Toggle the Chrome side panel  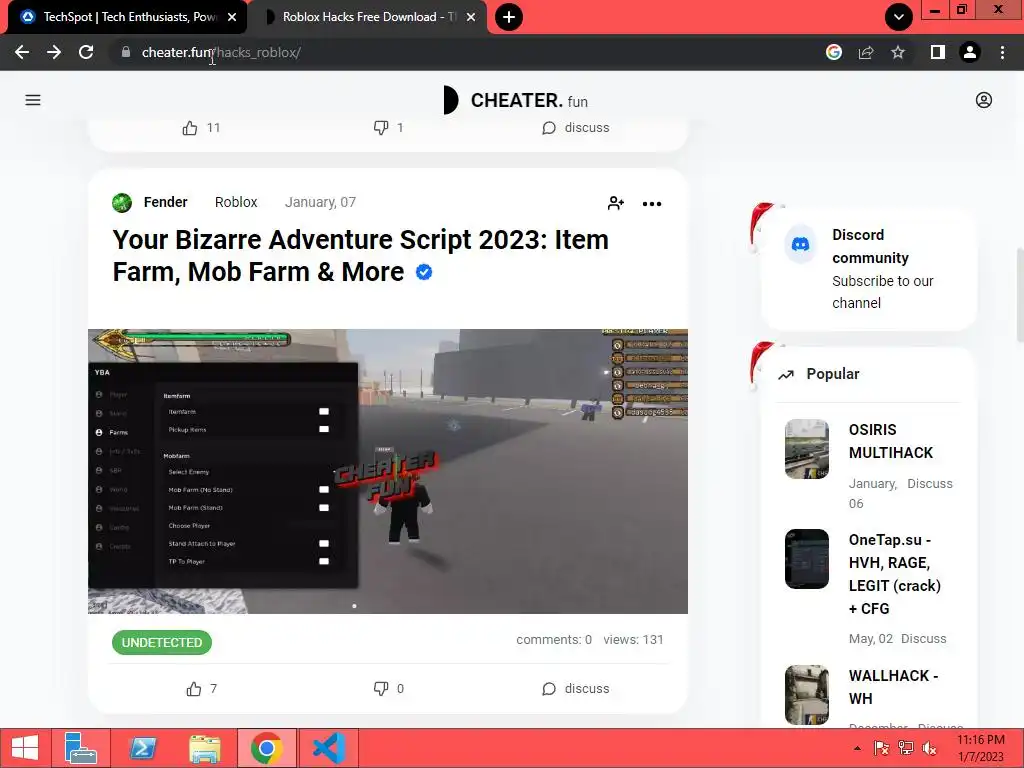tap(937, 52)
